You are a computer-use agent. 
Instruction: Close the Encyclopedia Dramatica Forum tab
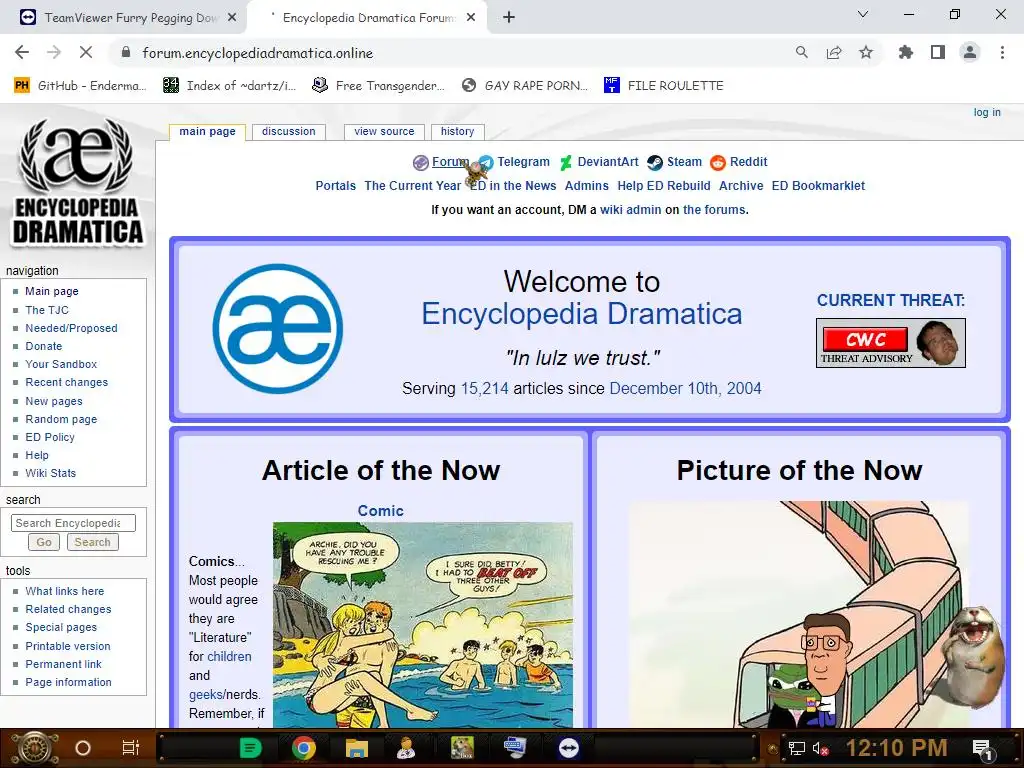click(x=471, y=18)
